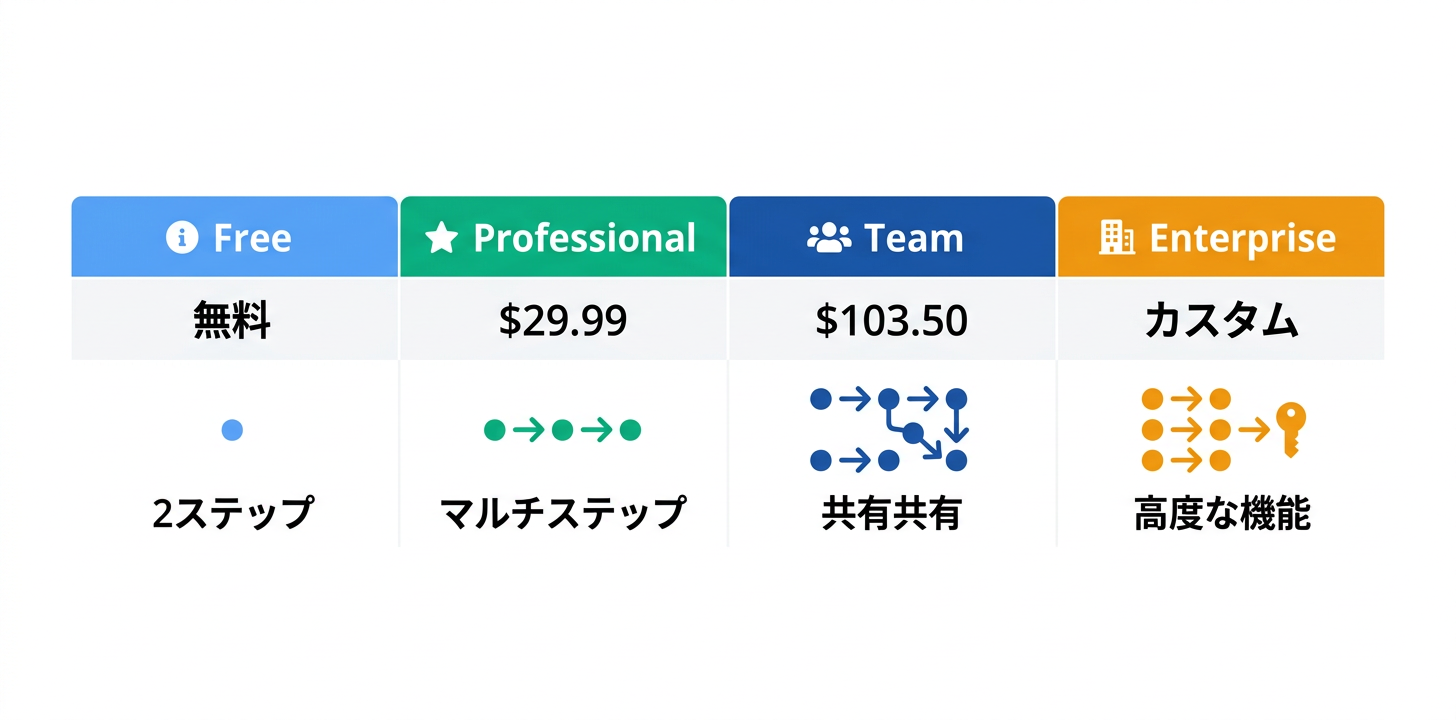The image size is (1456, 720).
Task: Click the building icon beside Enterprise
Action: tap(1117, 238)
